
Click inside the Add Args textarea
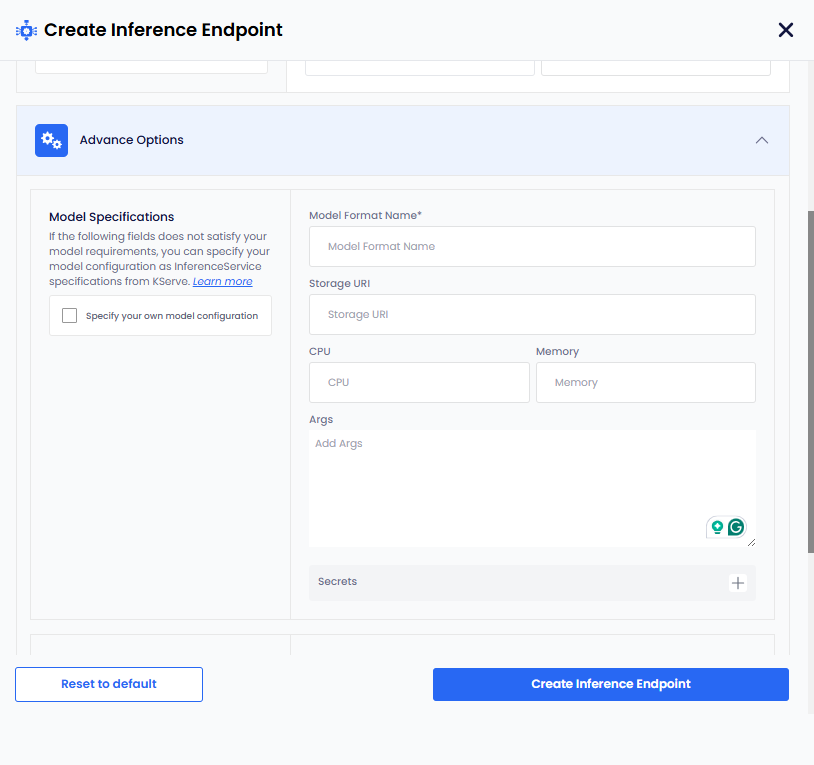pos(532,488)
